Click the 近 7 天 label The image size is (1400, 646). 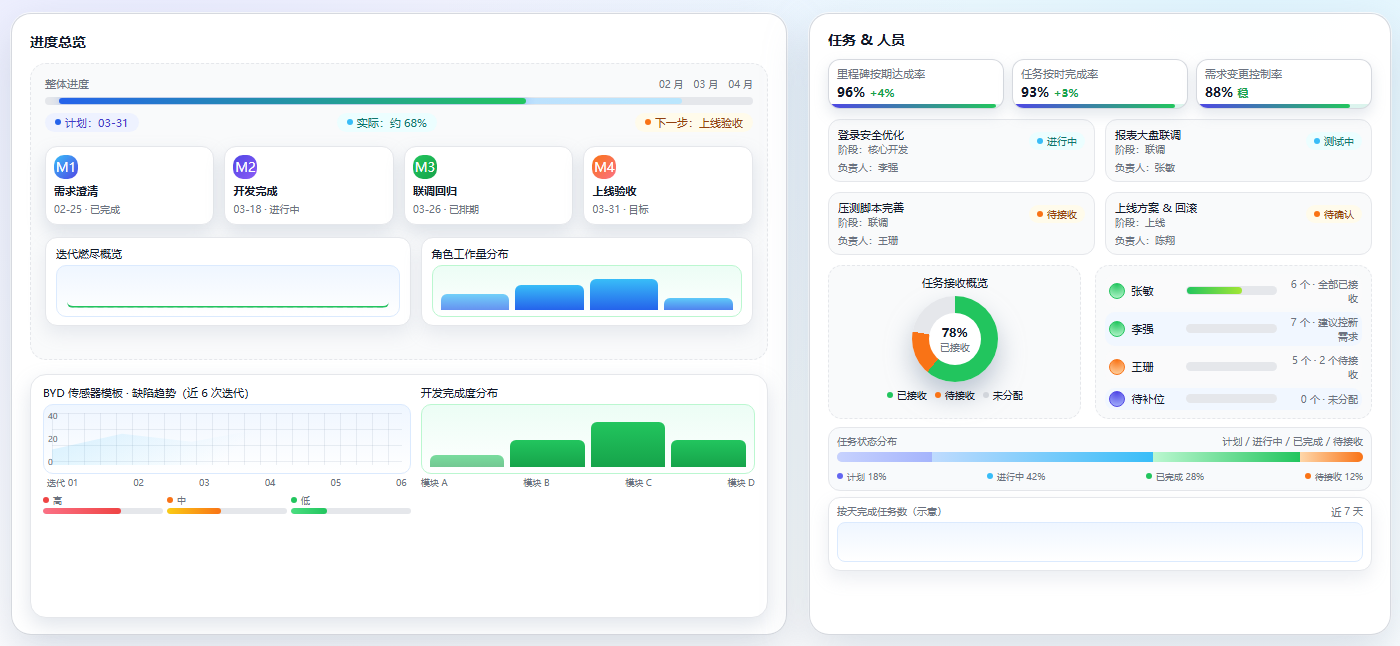coord(1346,512)
